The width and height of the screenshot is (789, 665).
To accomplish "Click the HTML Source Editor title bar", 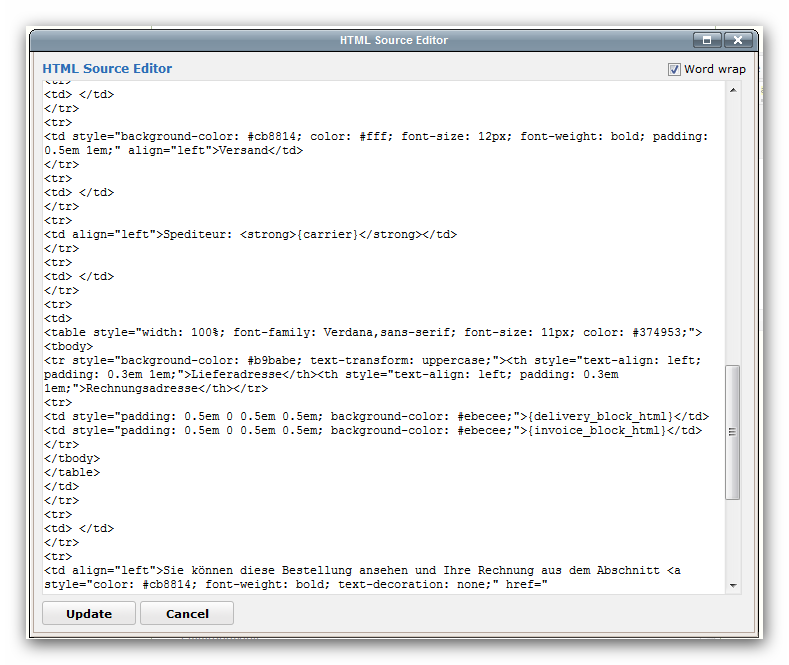I will point(393,40).
